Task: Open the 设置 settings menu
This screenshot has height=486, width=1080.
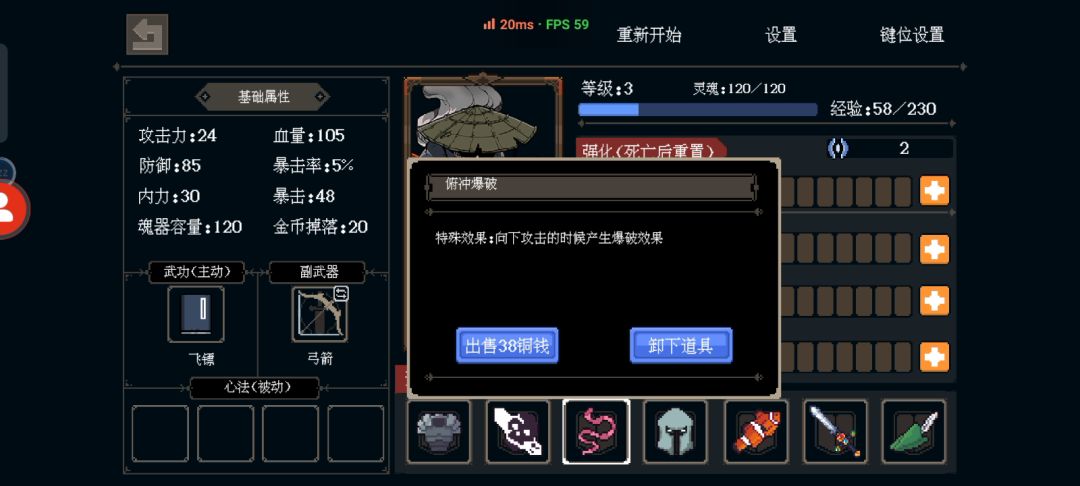Action: tap(781, 35)
